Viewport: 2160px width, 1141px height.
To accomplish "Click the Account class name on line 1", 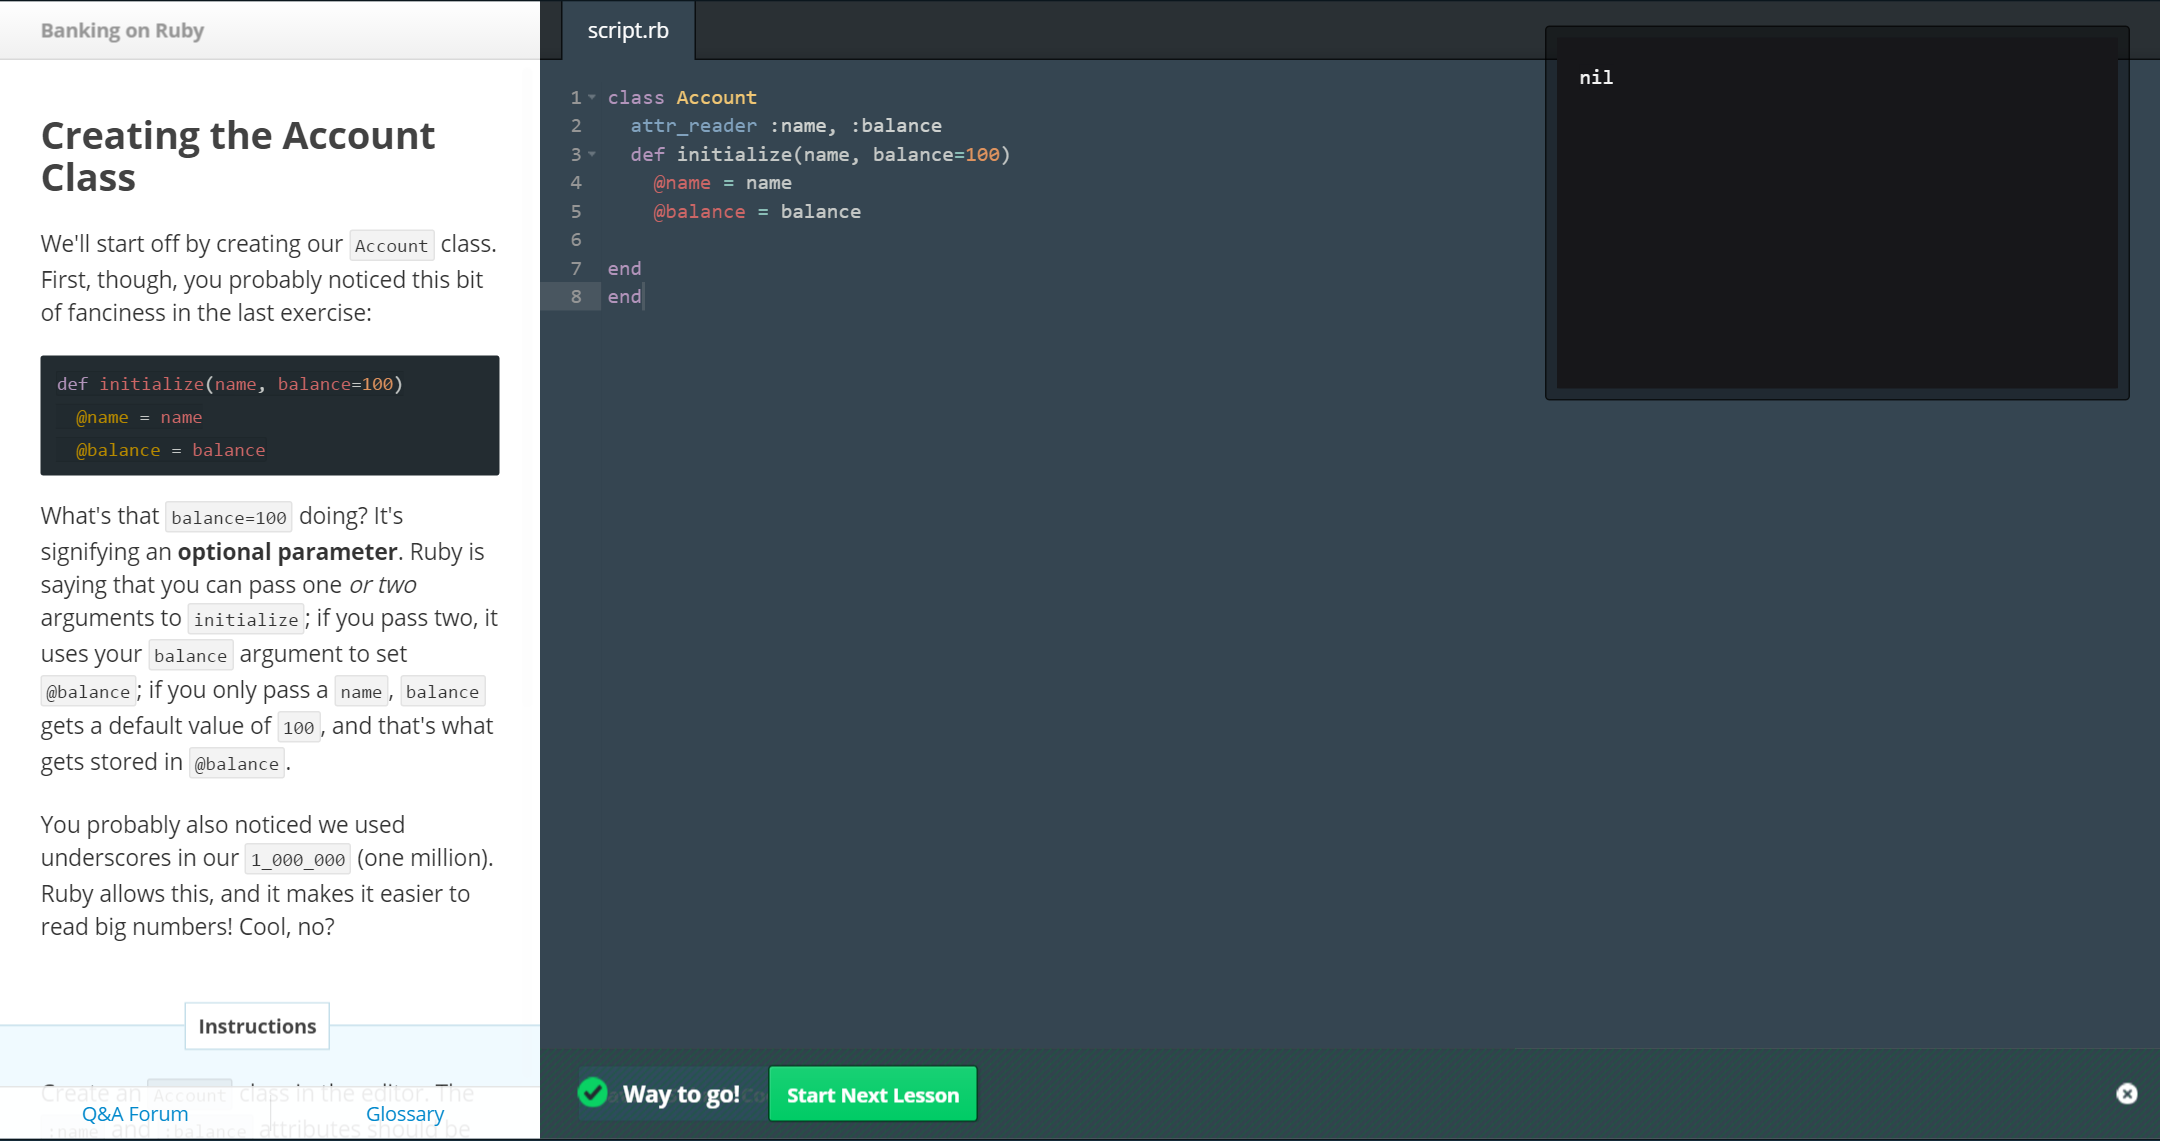I will pyautogui.click(x=716, y=98).
